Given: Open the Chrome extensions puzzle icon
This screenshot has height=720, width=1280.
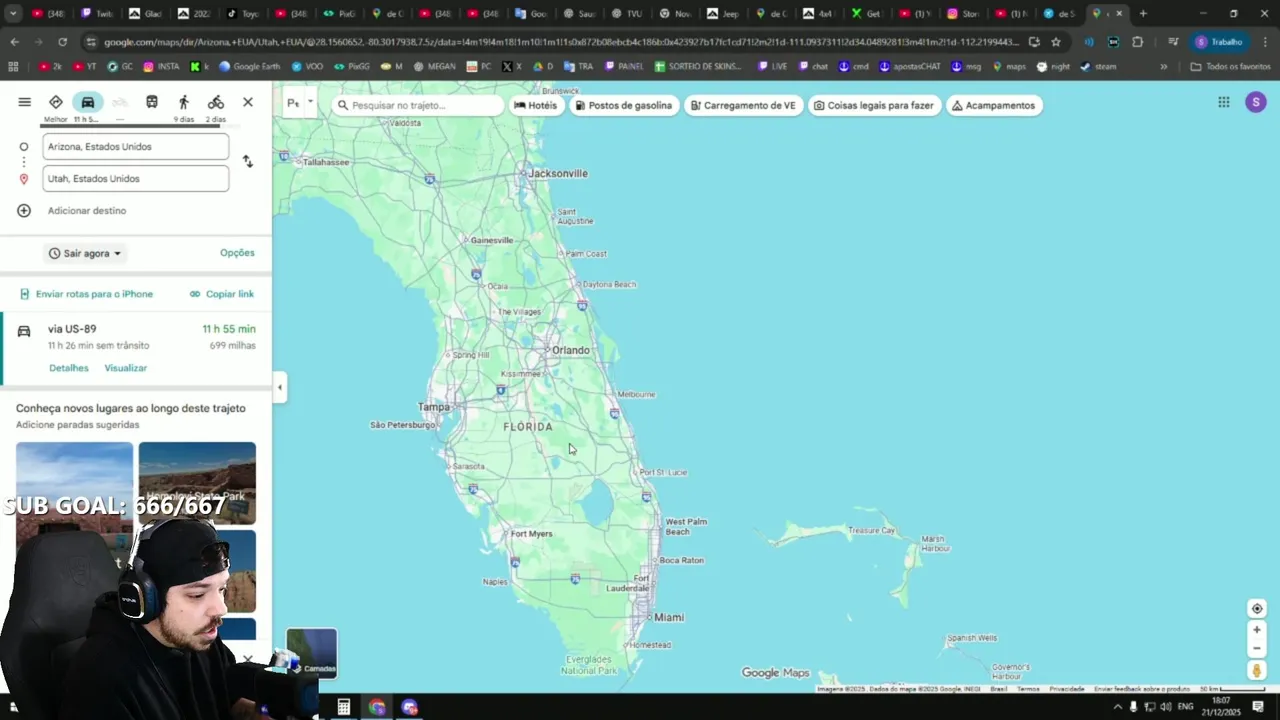Looking at the screenshot, I should [x=1137, y=42].
